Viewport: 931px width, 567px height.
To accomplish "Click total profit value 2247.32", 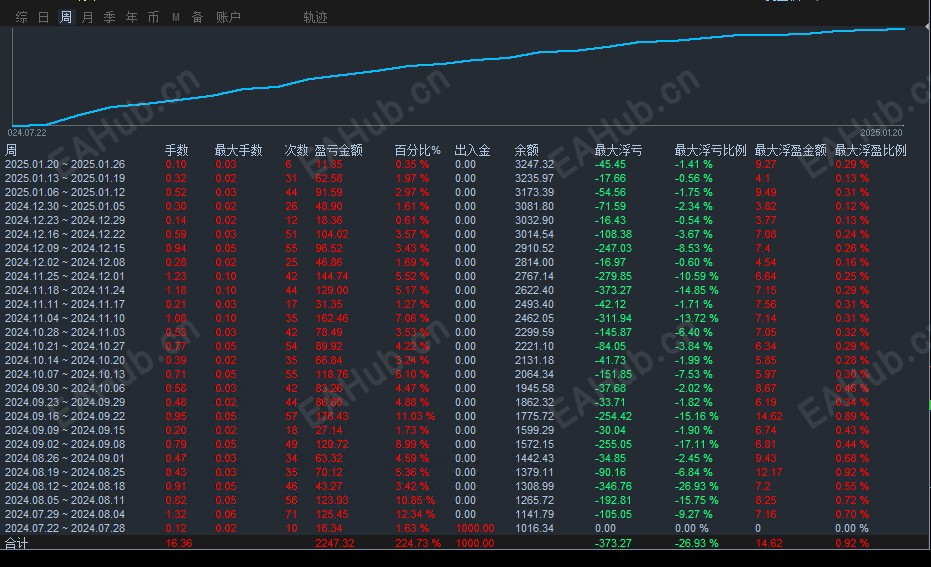I will (x=335, y=543).
